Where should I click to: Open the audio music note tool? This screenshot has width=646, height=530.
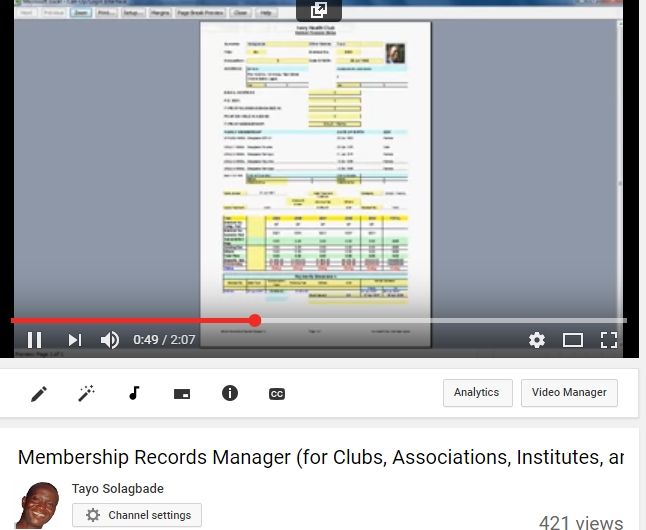tap(134, 394)
